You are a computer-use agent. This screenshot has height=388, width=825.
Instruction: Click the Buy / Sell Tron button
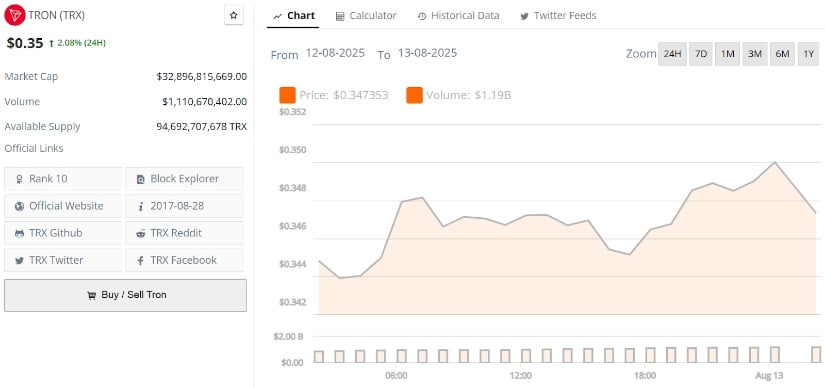pos(125,295)
